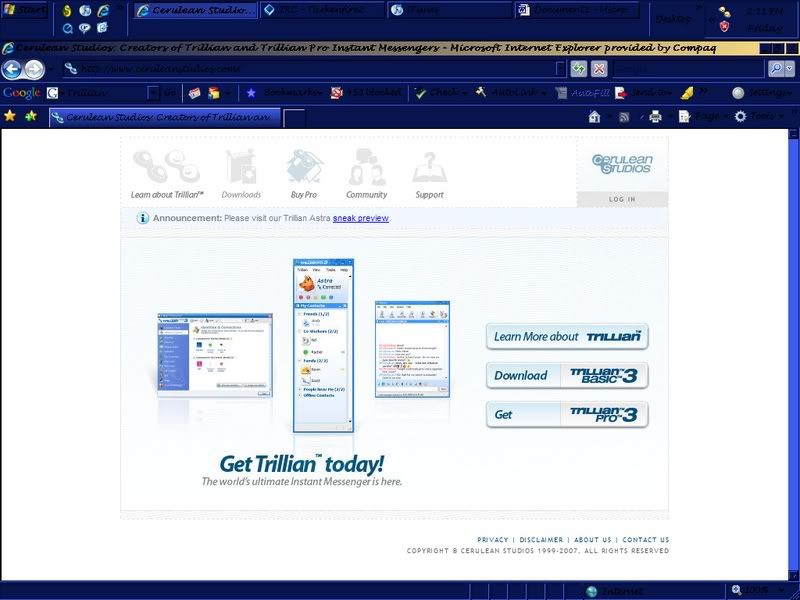Open the address bar history dropdown
Screen dimensions: 800x600
(560, 68)
